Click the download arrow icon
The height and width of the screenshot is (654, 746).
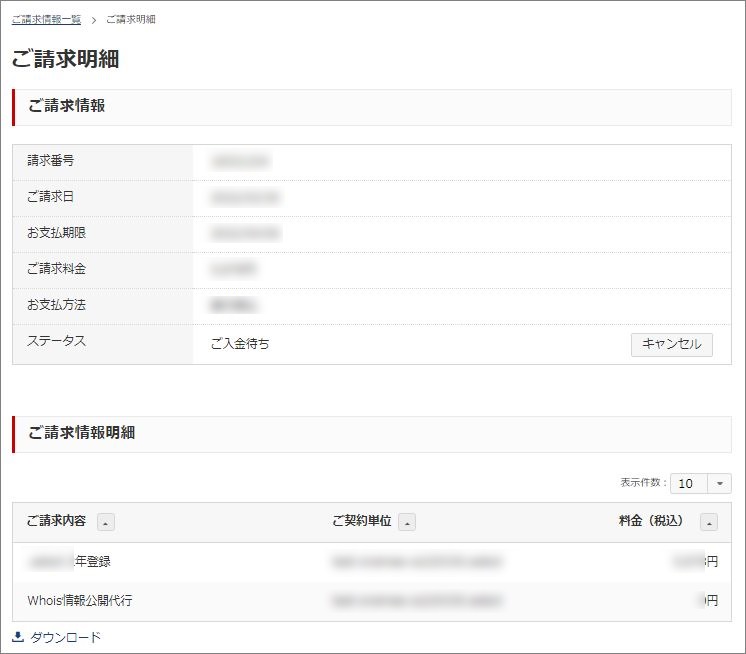[x=18, y=637]
